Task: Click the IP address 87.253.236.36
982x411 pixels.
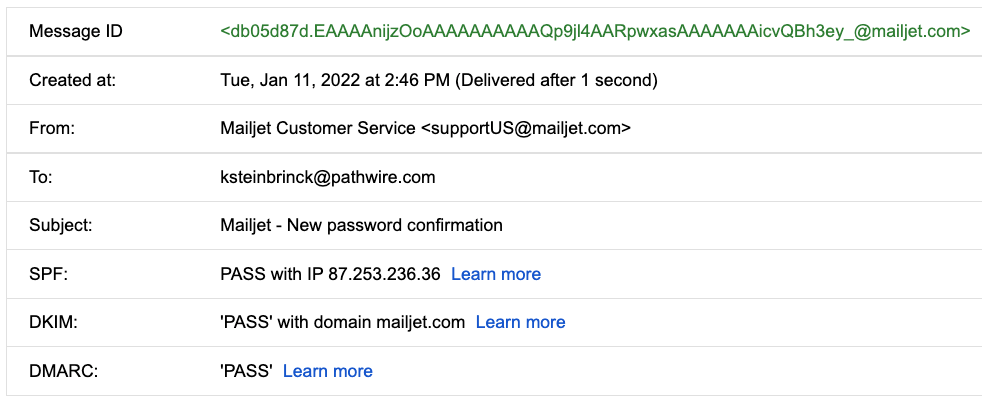Action: 384,274
